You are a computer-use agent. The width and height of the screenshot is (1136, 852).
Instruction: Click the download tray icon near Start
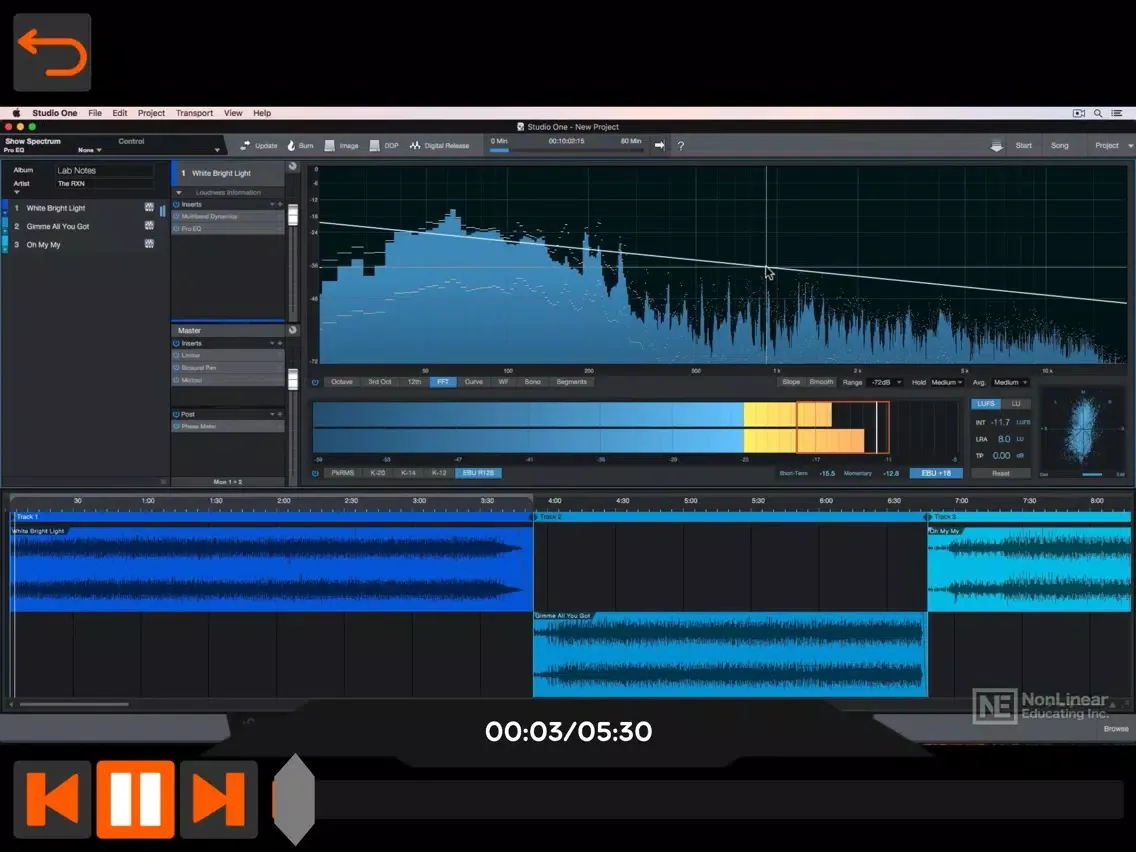click(997, 146)
